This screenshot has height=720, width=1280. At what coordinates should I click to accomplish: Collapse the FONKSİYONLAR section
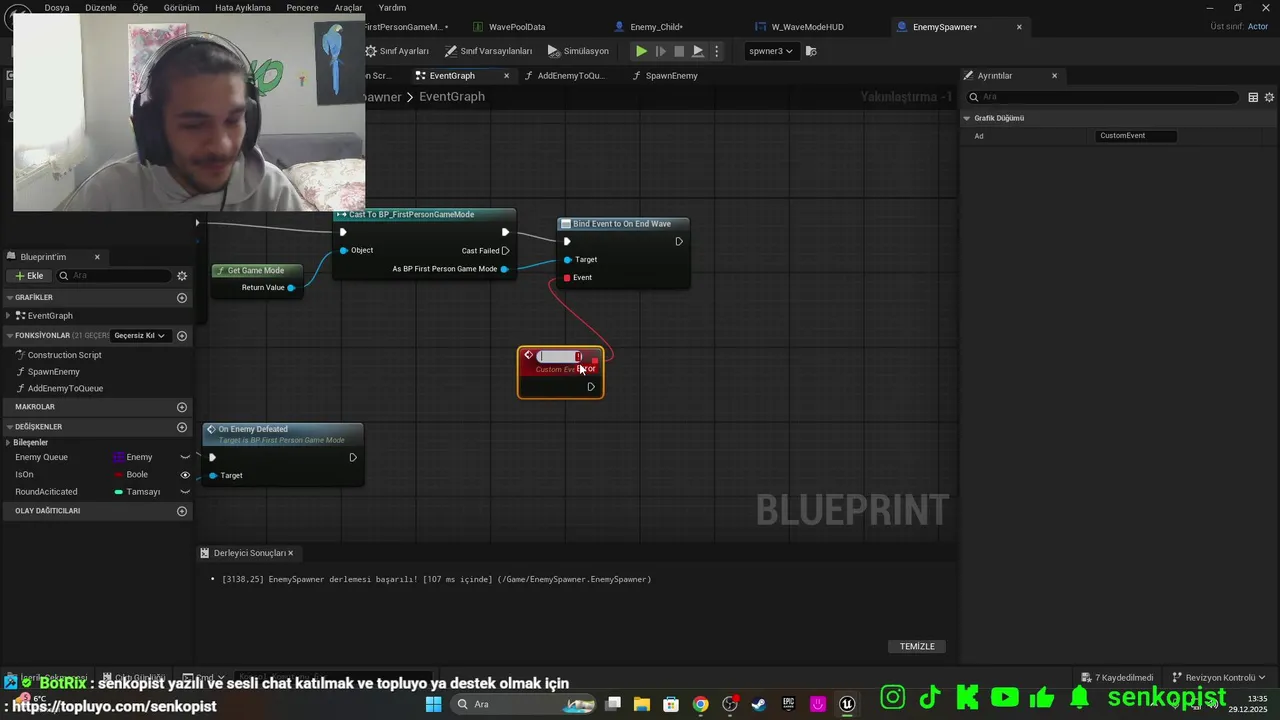tap(9, 336)
